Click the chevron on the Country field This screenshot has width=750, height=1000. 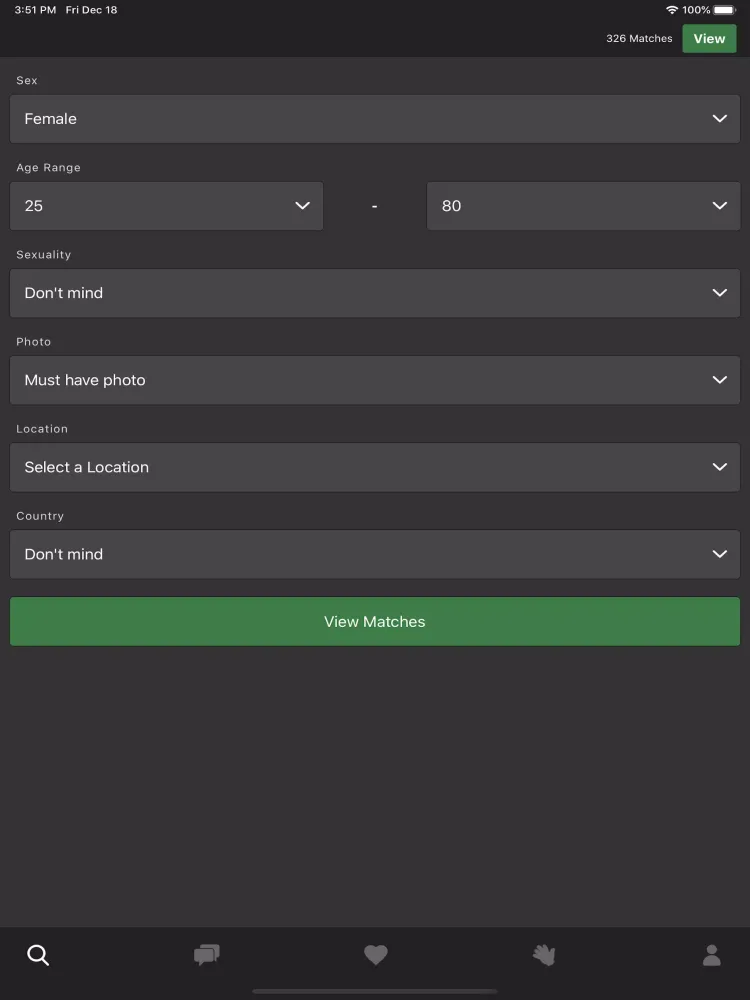point(719,554)
